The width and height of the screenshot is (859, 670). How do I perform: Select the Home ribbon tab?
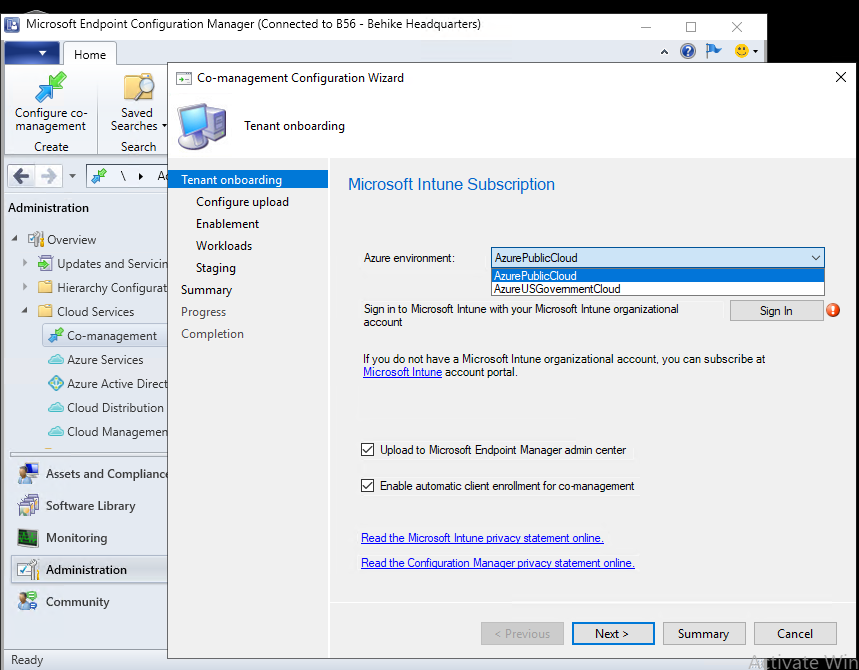(x=90, y=55)
